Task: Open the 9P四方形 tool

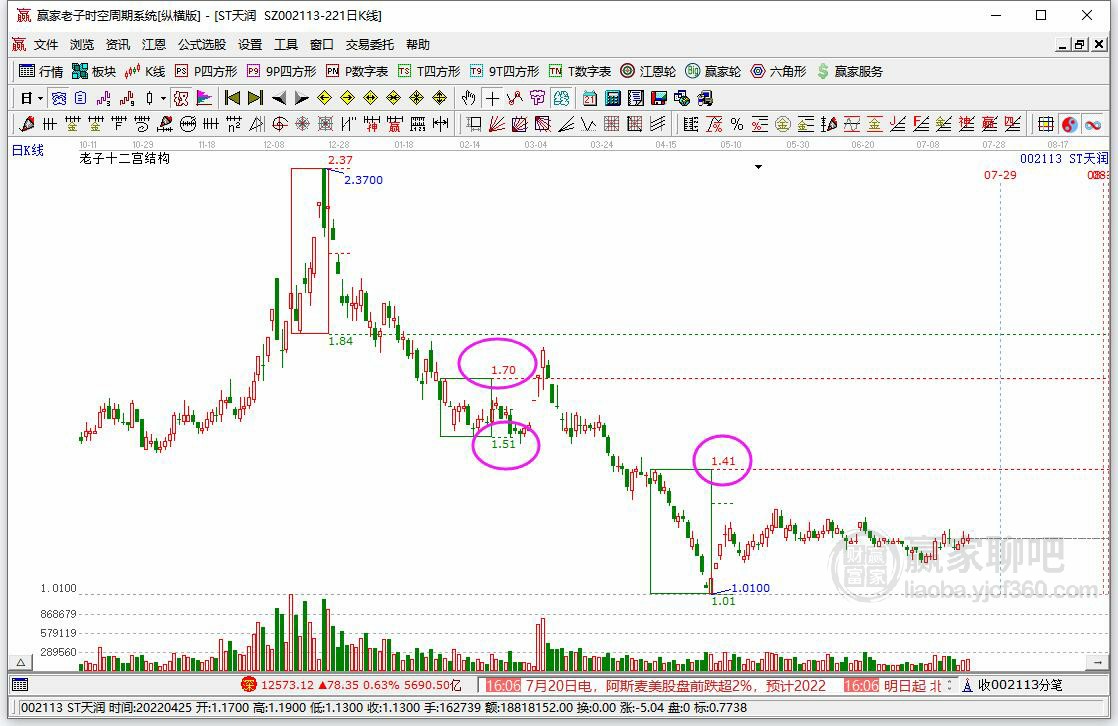Action: pos(282,71)
